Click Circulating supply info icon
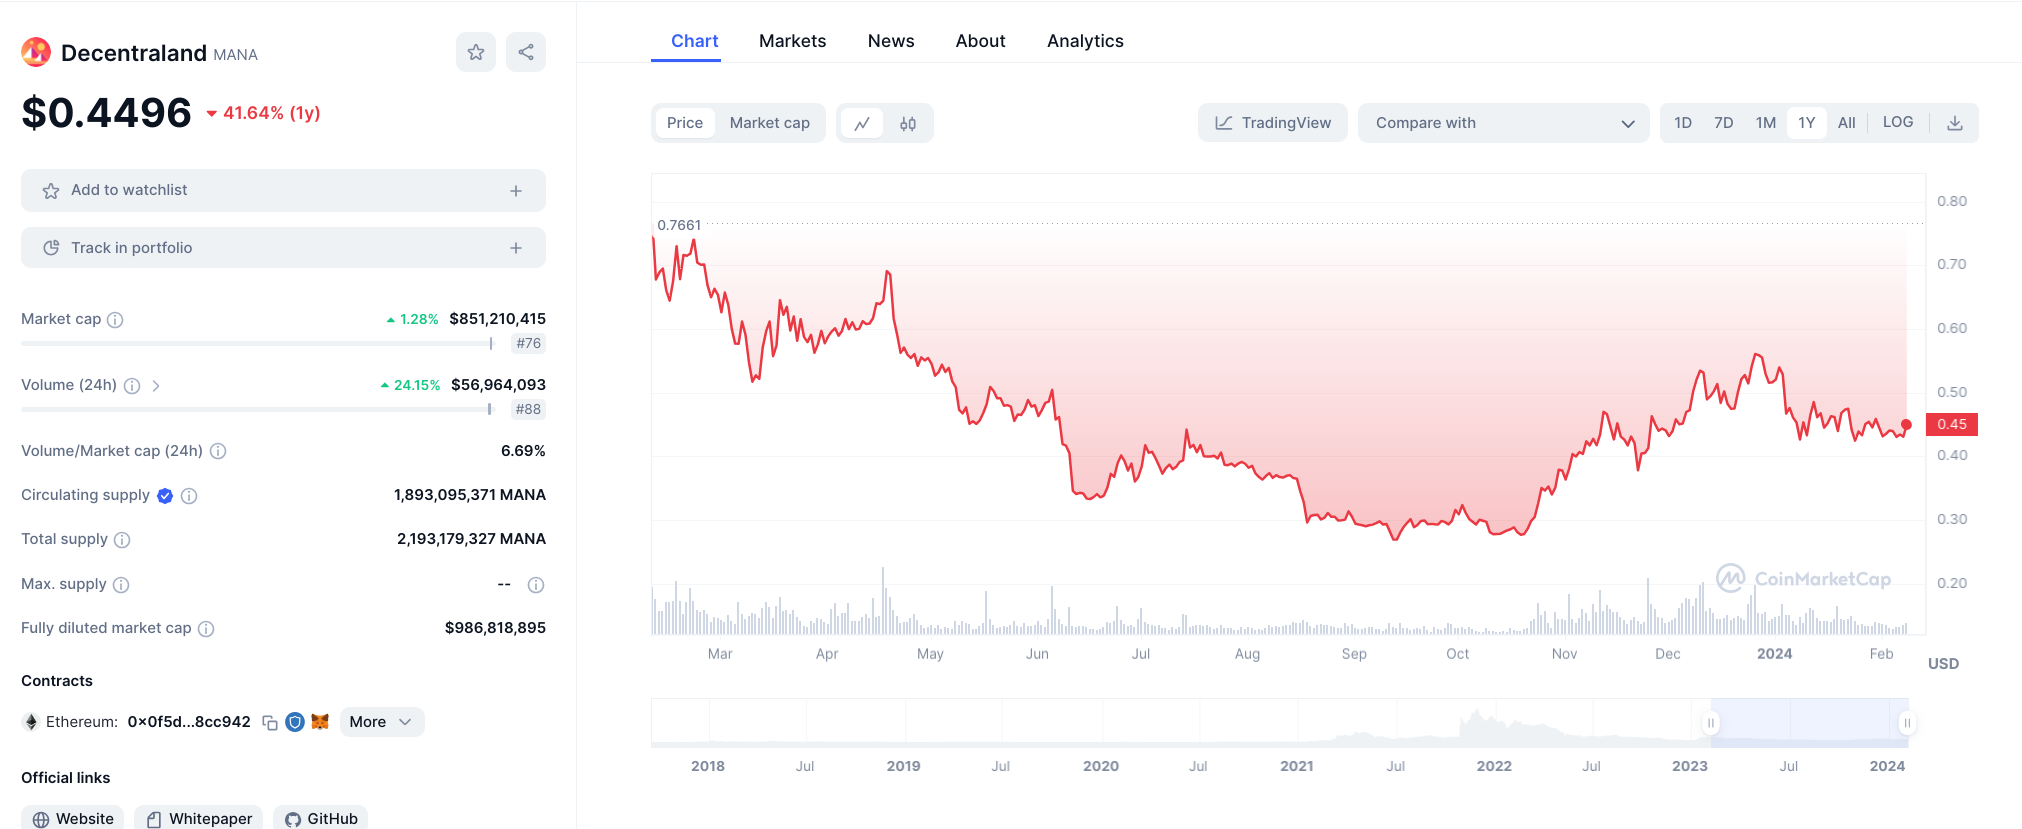Viewport: 2022px width, 829px height. [x=189, y=496]
